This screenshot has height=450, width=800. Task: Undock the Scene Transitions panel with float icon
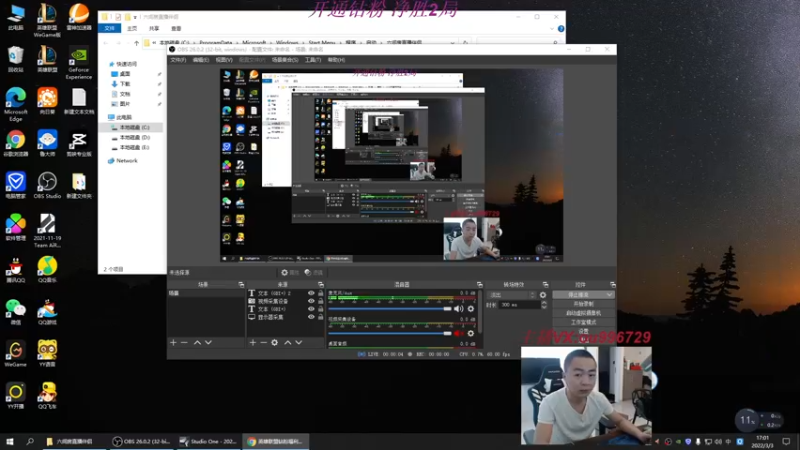(x=545, y=284)
